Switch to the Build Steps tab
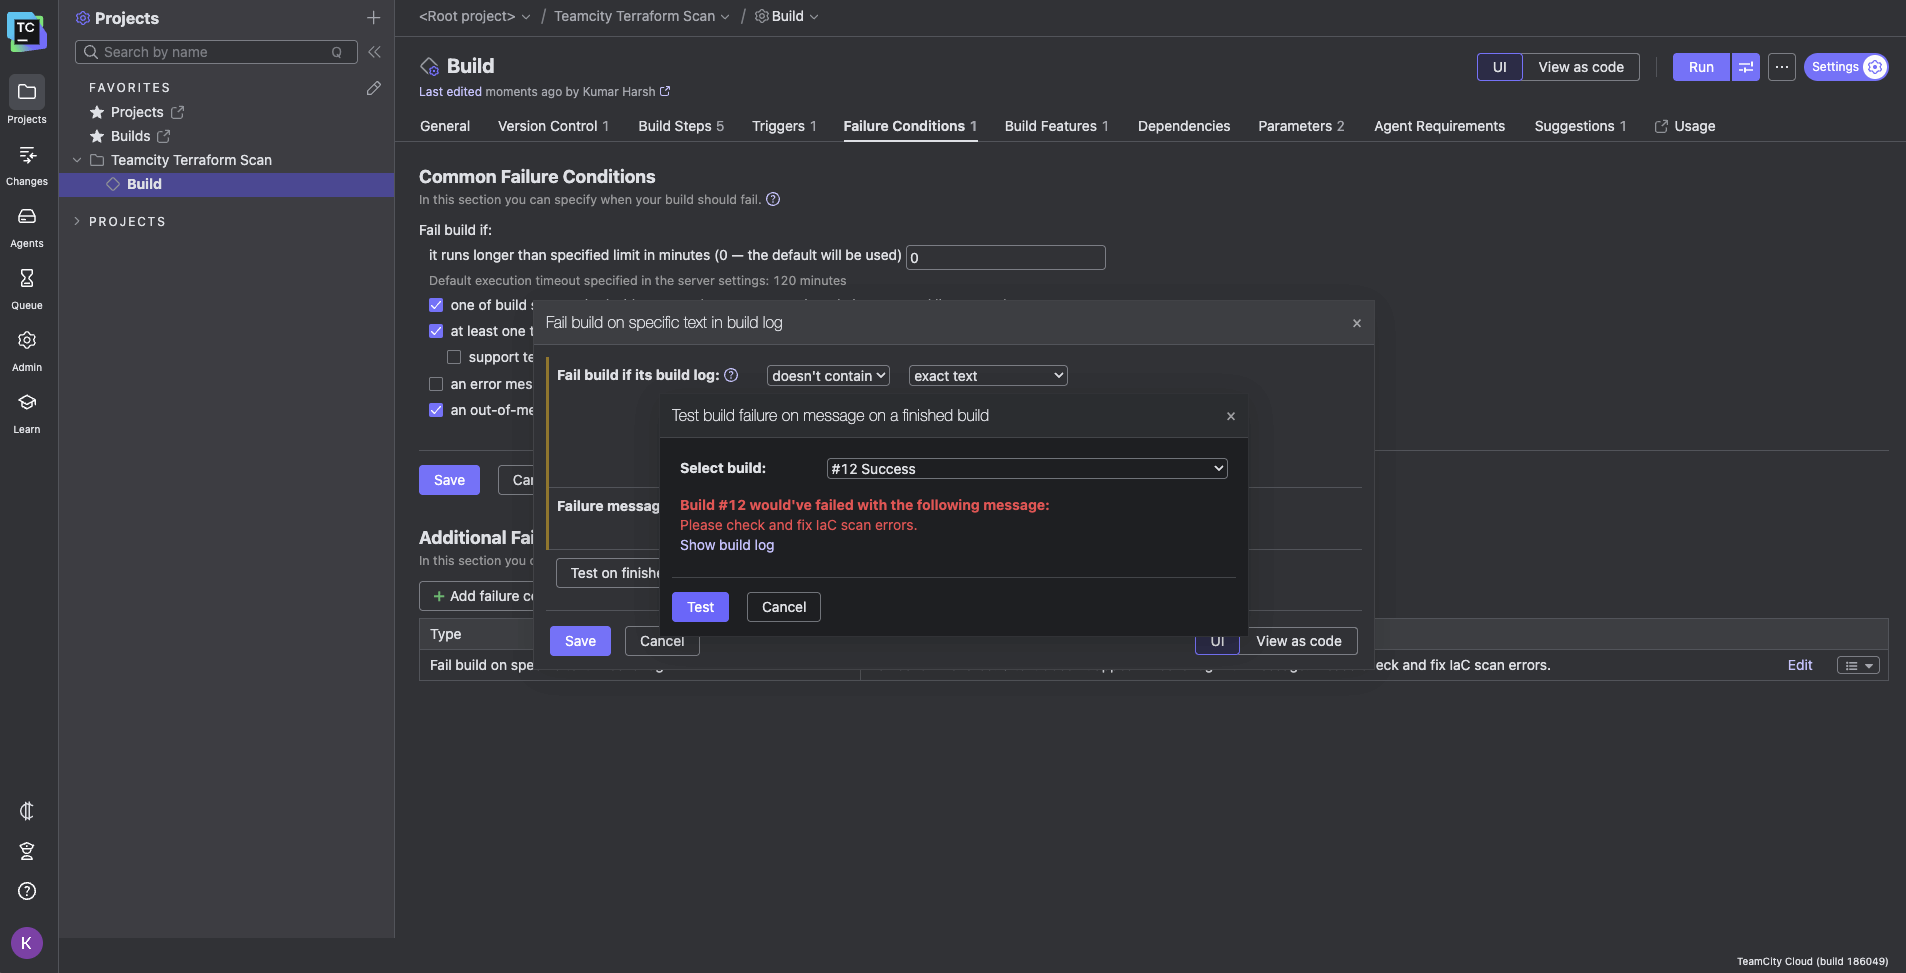 (681, 126)
